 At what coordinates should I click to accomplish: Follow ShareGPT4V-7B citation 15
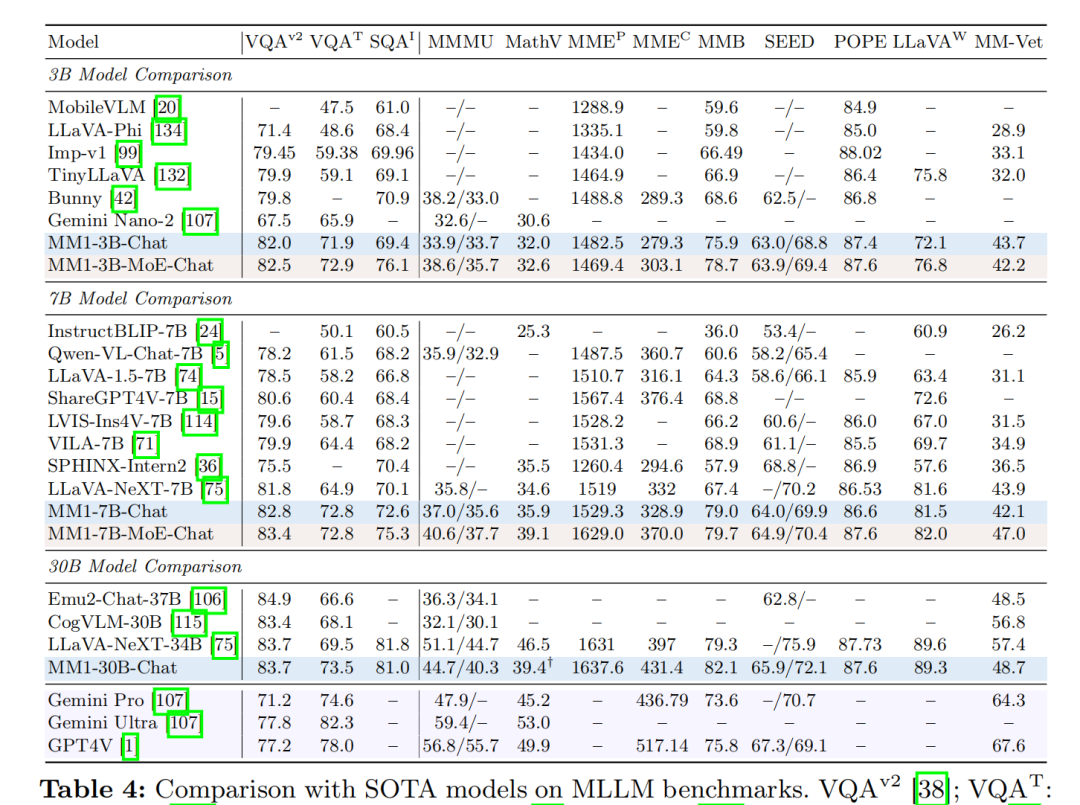[x=209, y=398]
